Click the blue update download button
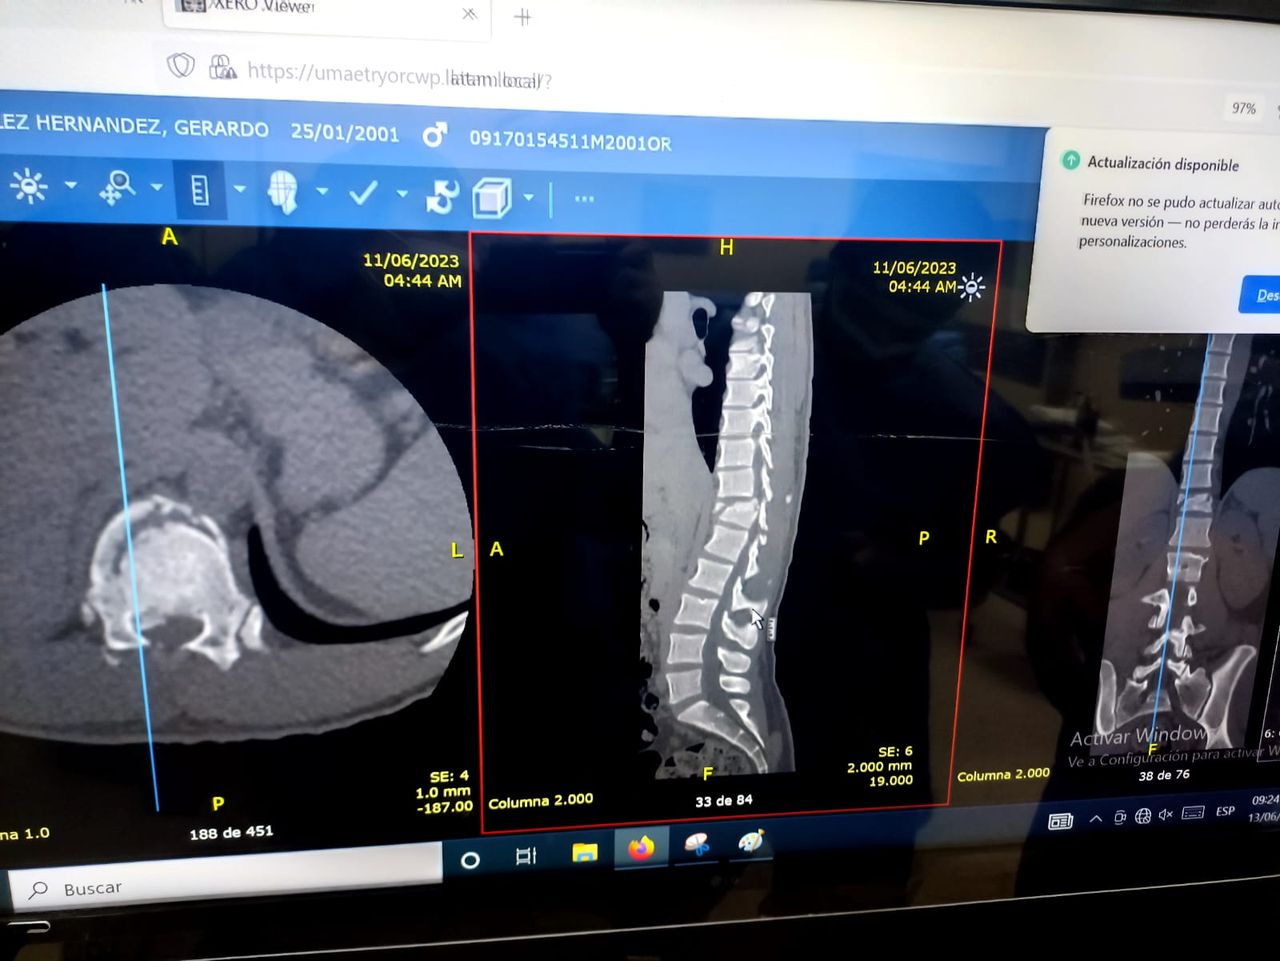1280x961 pixels. point(1262,295)
